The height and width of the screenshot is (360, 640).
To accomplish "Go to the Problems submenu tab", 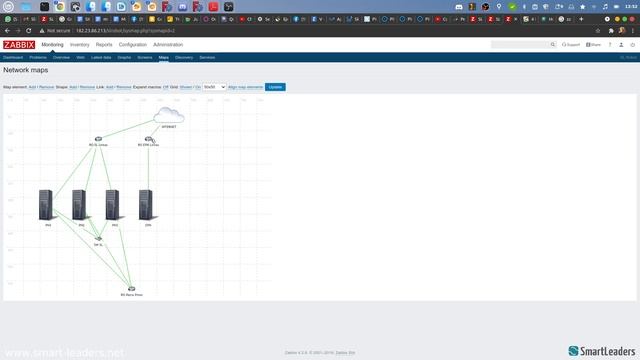I will tap(38, 58).
